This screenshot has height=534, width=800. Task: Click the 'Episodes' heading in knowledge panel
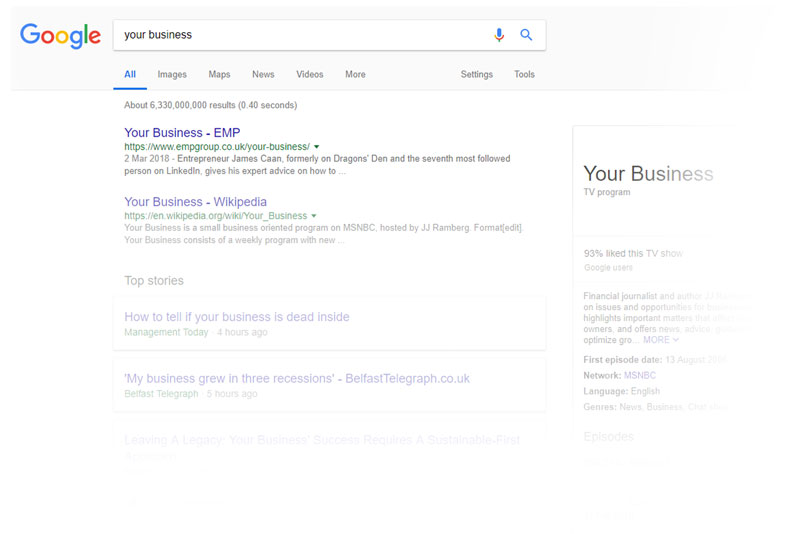[x=609, y=437]
